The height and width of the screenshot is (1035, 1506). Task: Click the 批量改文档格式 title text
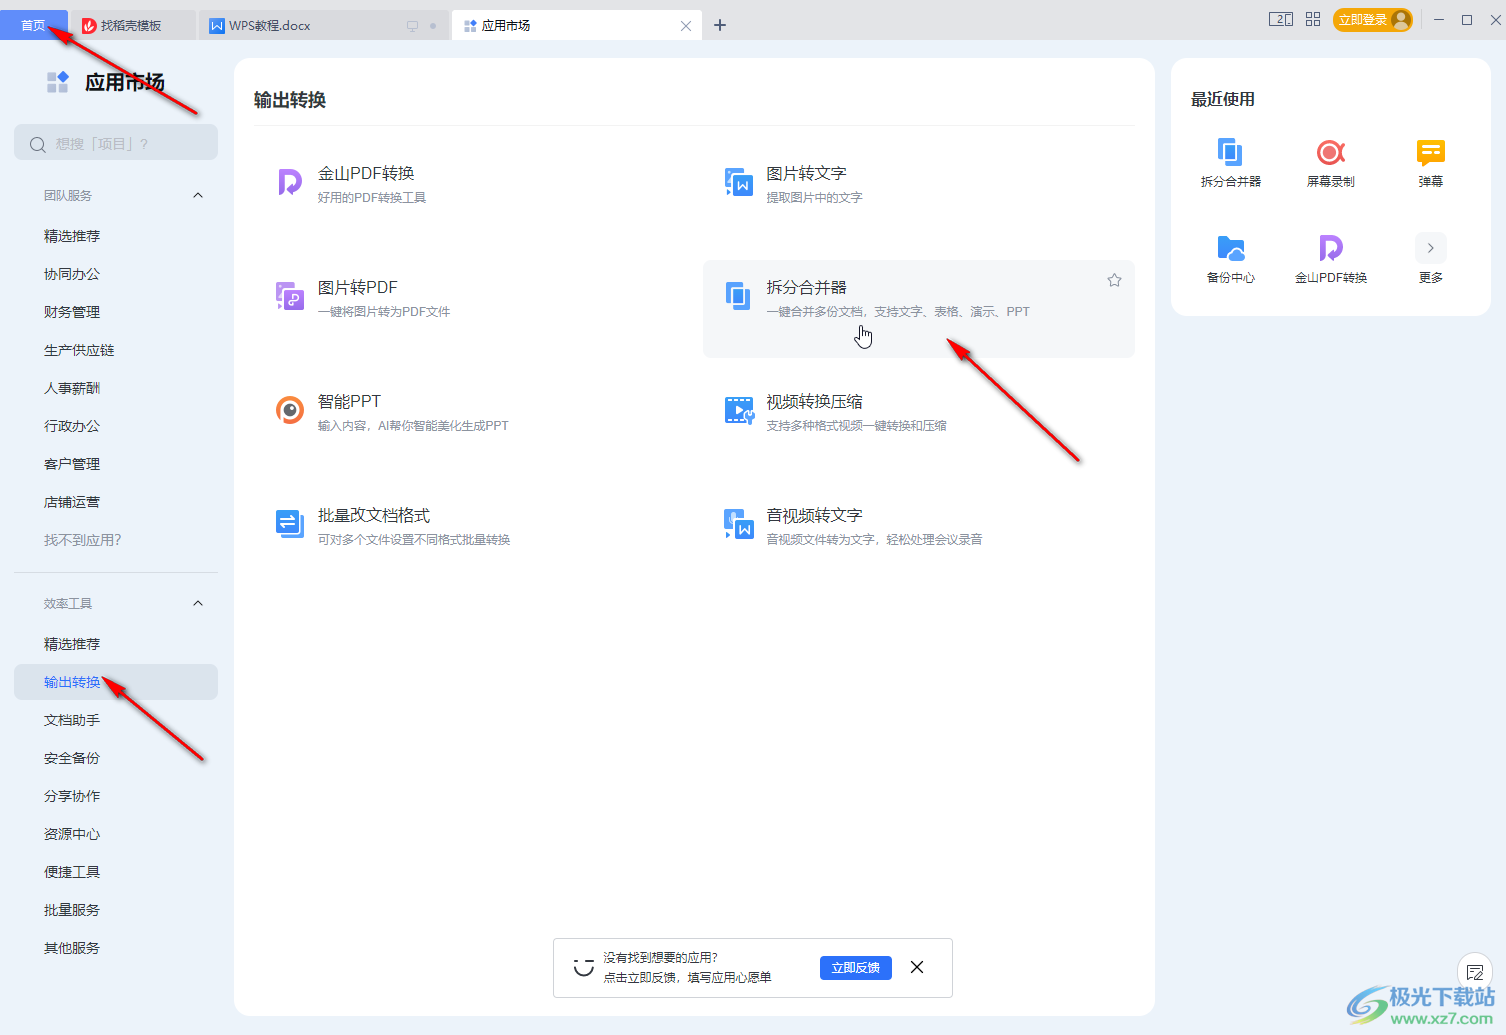(374, 515)
